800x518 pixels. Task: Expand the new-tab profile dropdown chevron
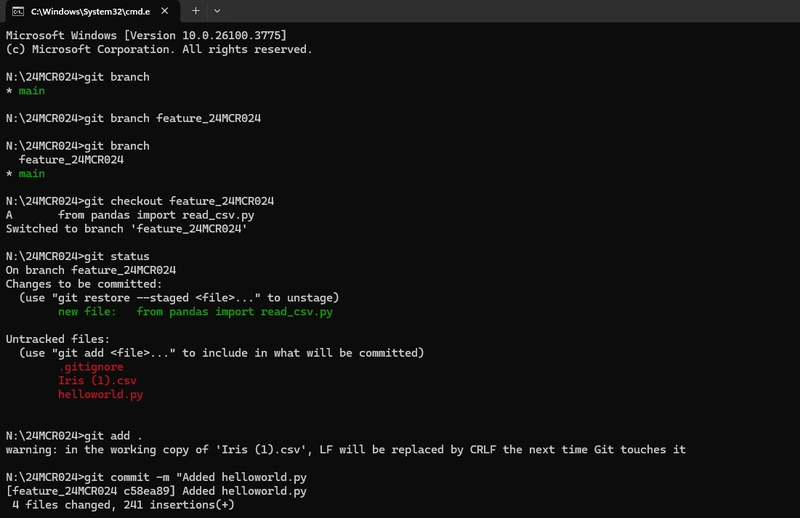[217, 11]
